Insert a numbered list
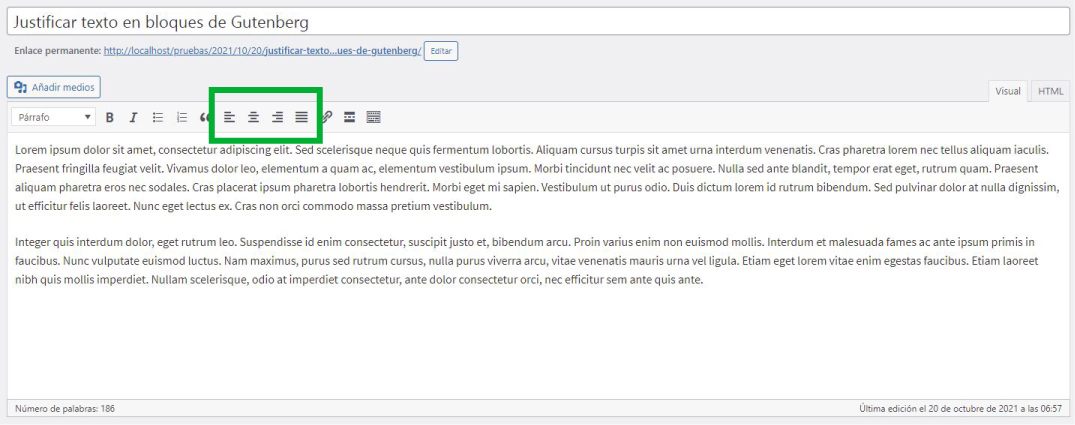Viewport: 1075px width, 425px height. 182,117
